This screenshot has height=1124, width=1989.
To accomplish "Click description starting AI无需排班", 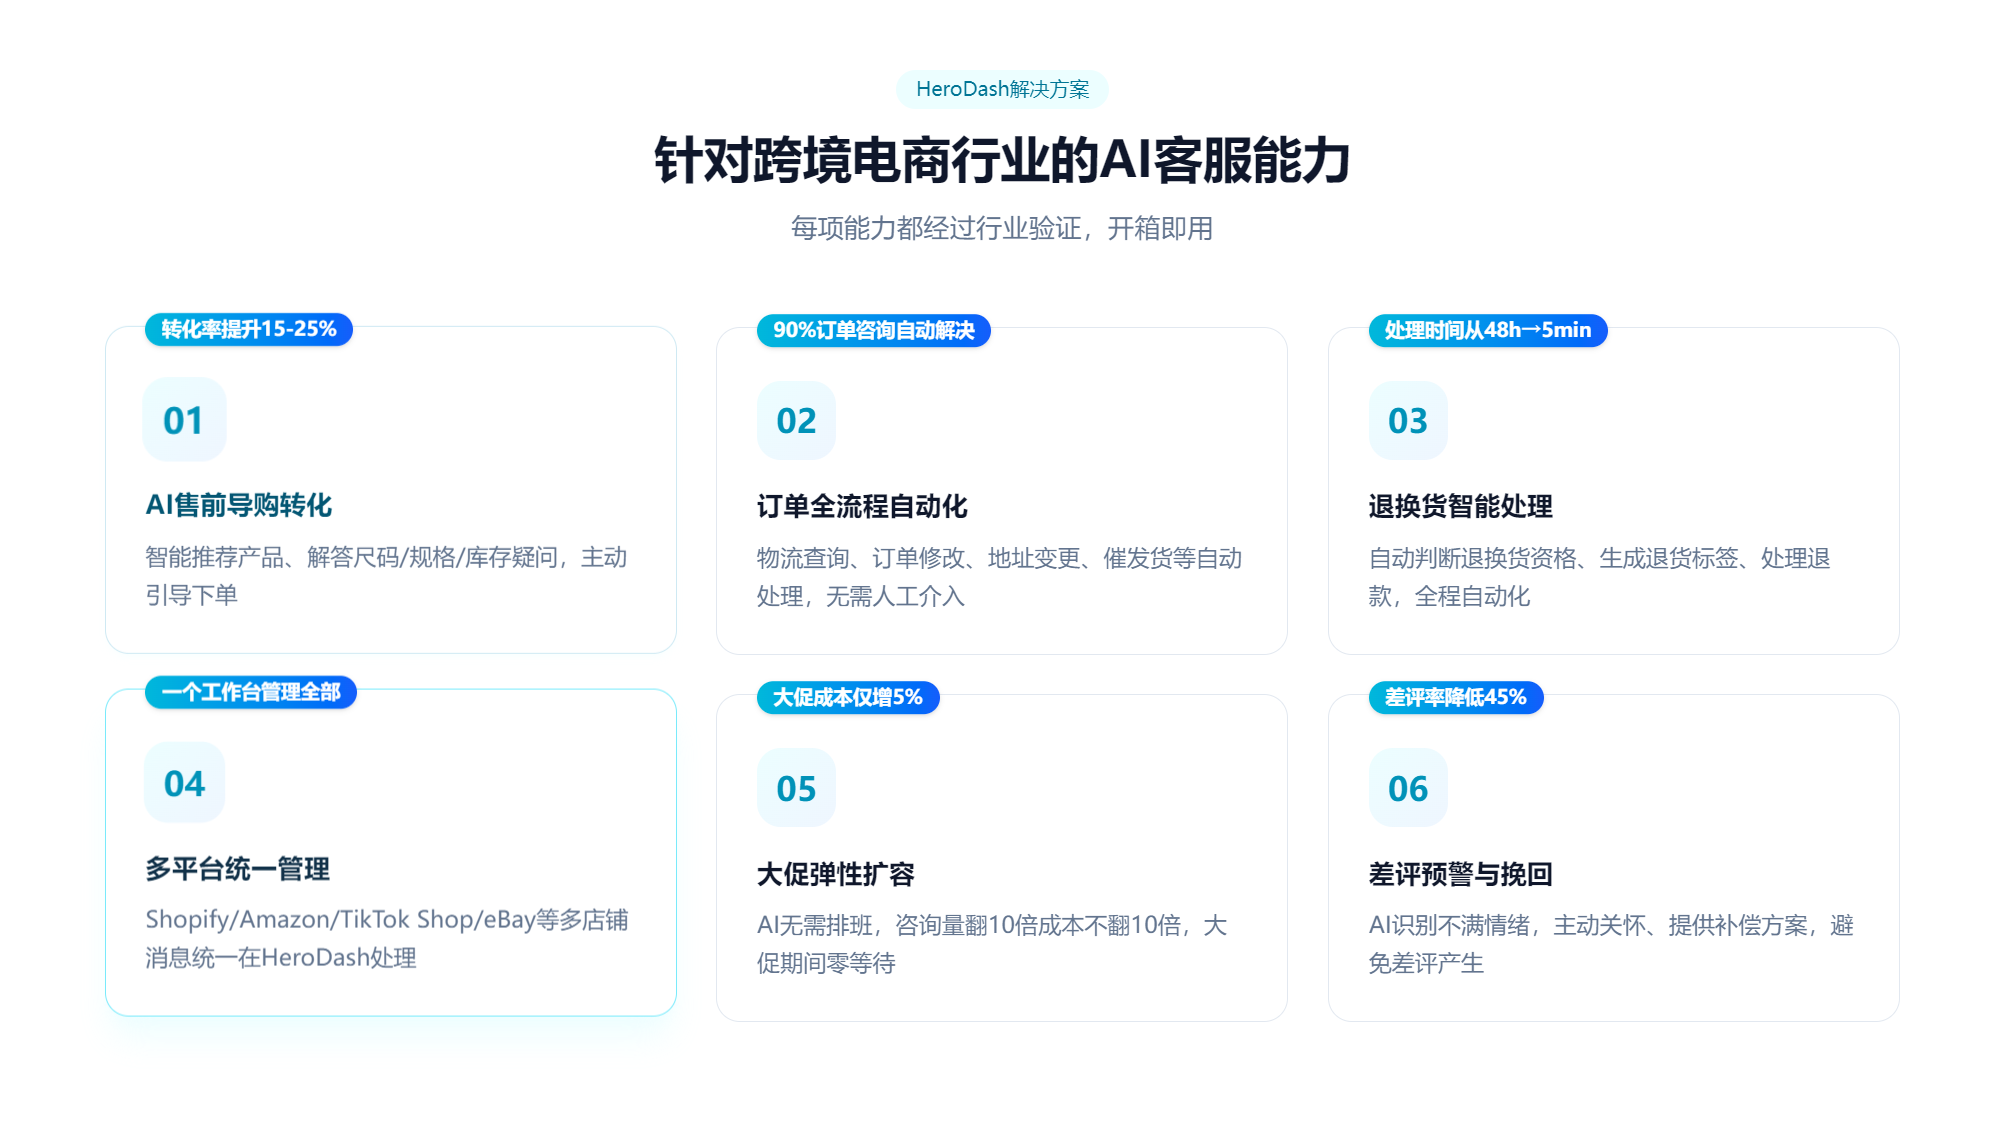I will pos(992,944).
